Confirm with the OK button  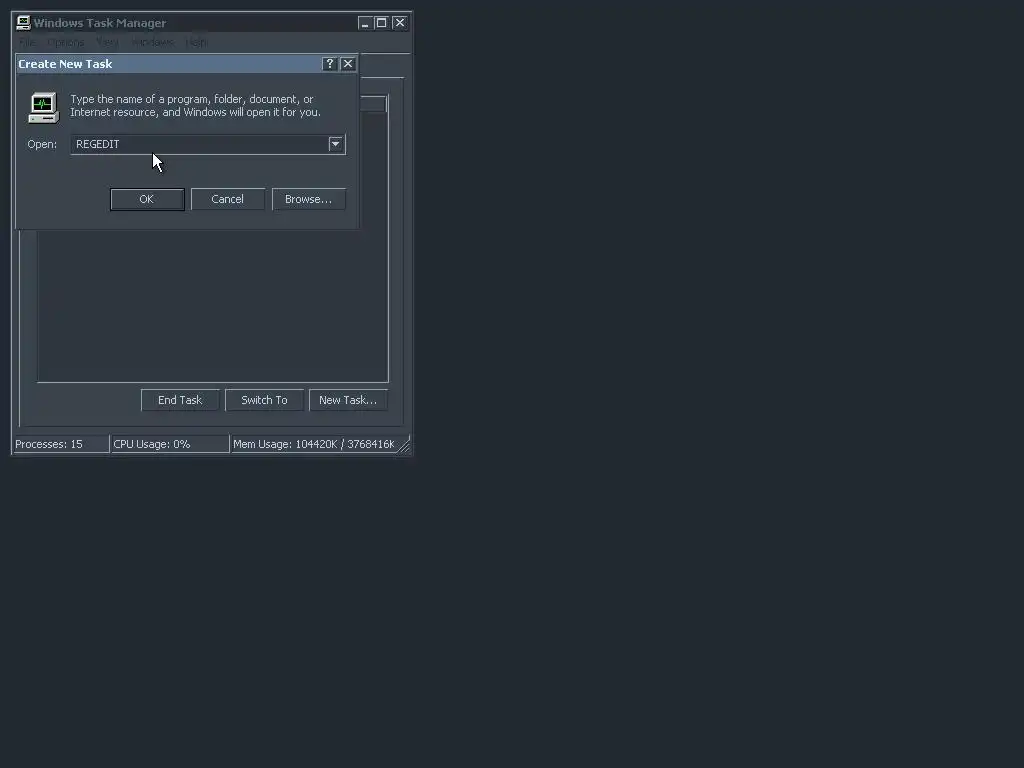point(147,199)
